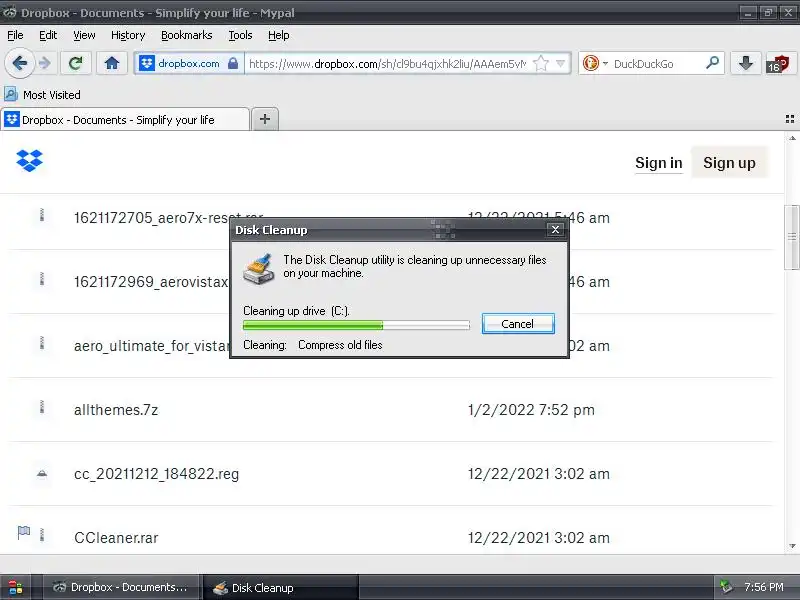The height and width of the screenshot is (600, 800).
Task: Cancel the Disk Cleanup operation
Action: 518,324
